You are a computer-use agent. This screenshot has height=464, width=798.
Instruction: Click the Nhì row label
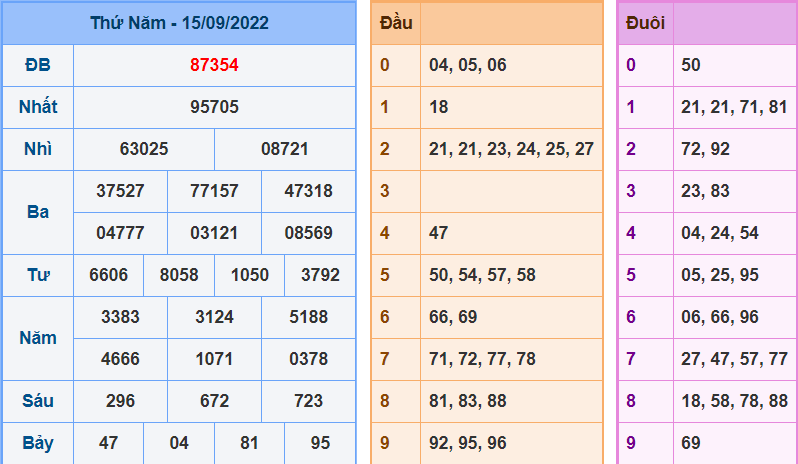(x=38, y=149)
